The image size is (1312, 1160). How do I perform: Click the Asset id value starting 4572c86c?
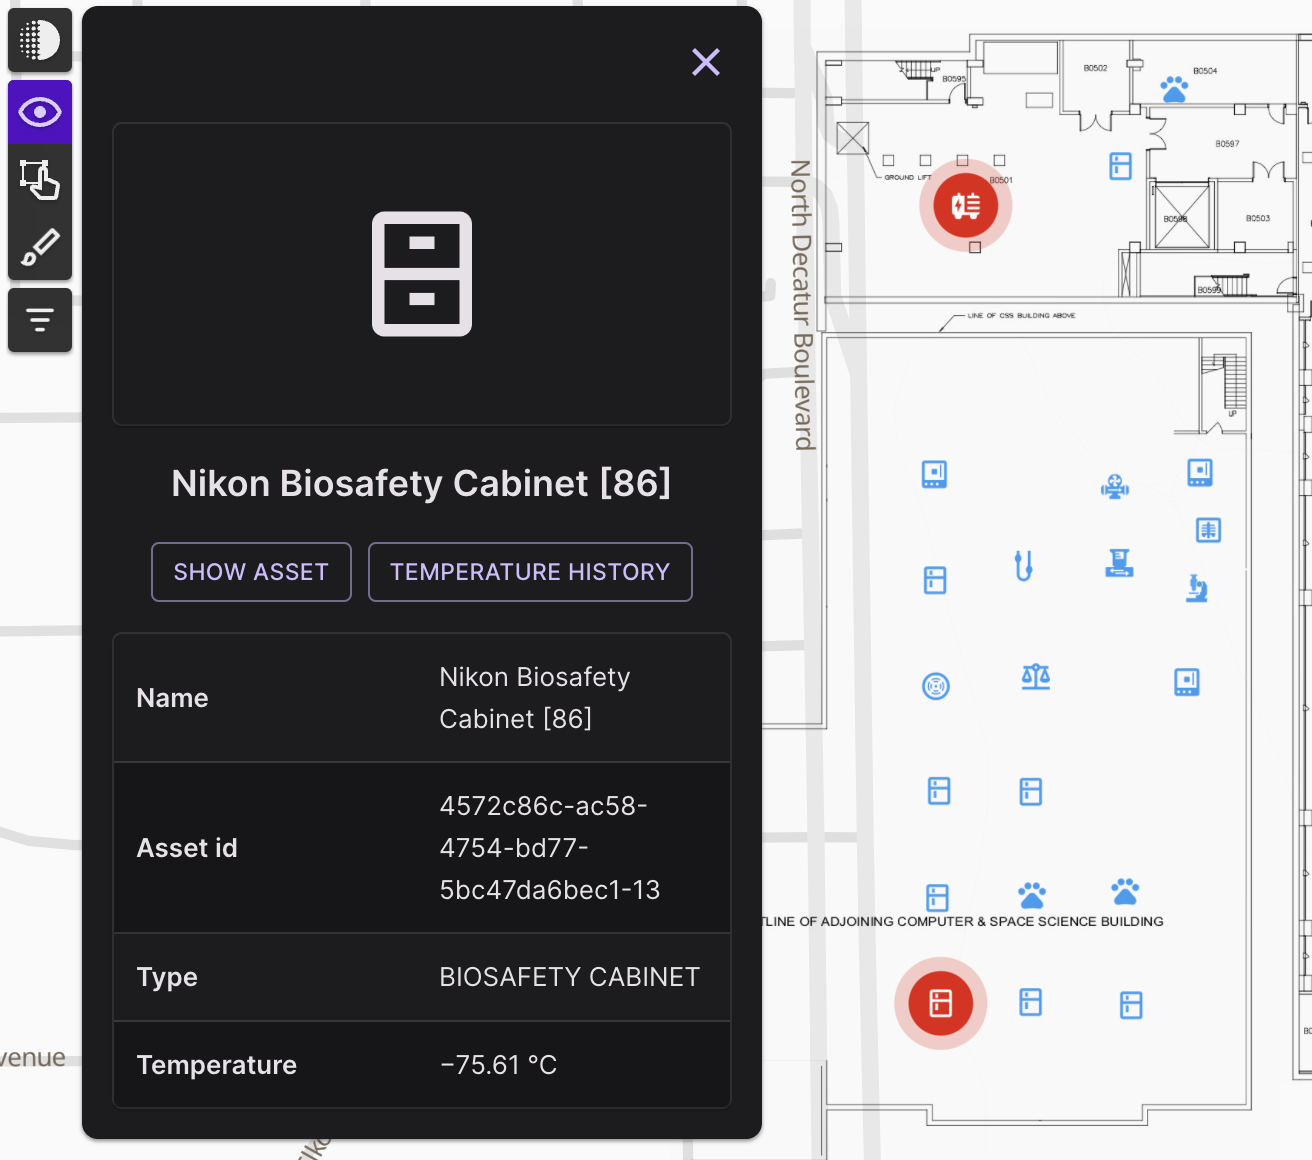(550, 848)
